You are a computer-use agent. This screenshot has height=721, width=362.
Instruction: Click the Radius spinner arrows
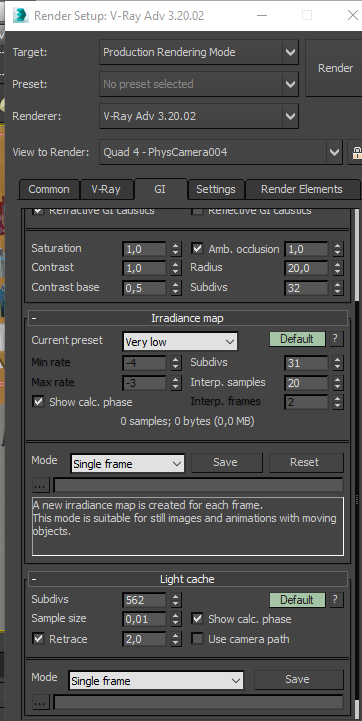(338, 269)
